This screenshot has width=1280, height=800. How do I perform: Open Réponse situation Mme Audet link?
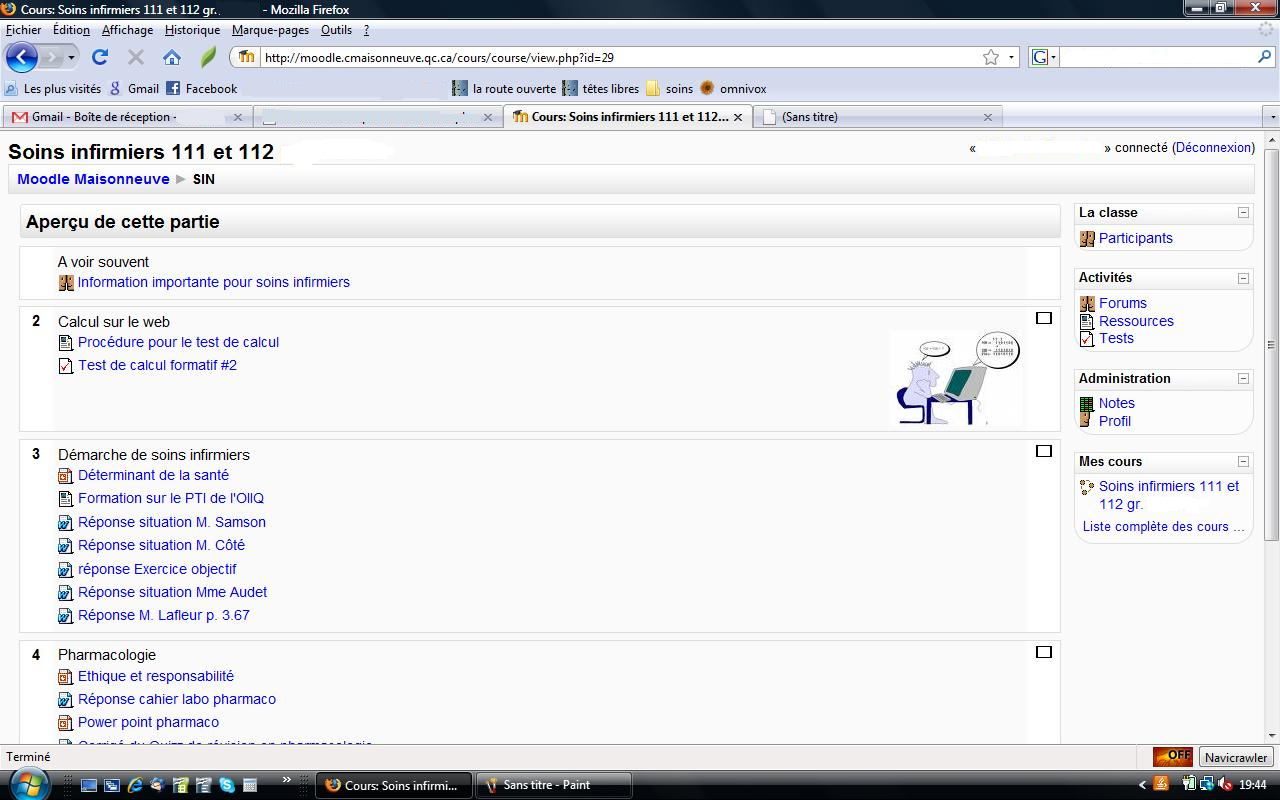[172, 593]
